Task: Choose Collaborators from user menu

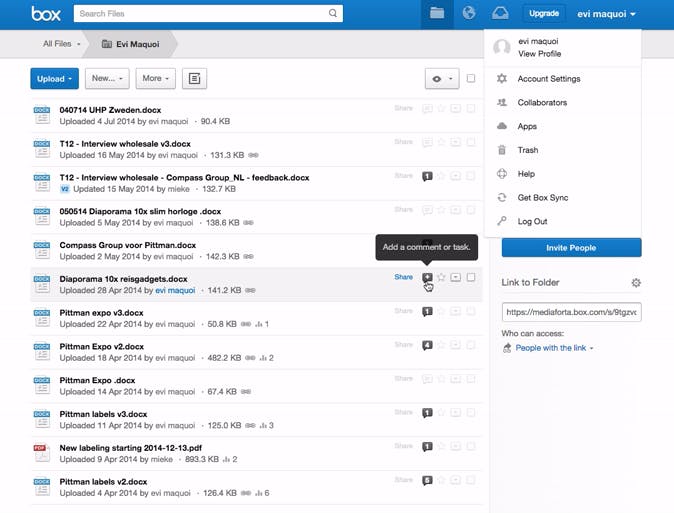Action: (542, 102)
